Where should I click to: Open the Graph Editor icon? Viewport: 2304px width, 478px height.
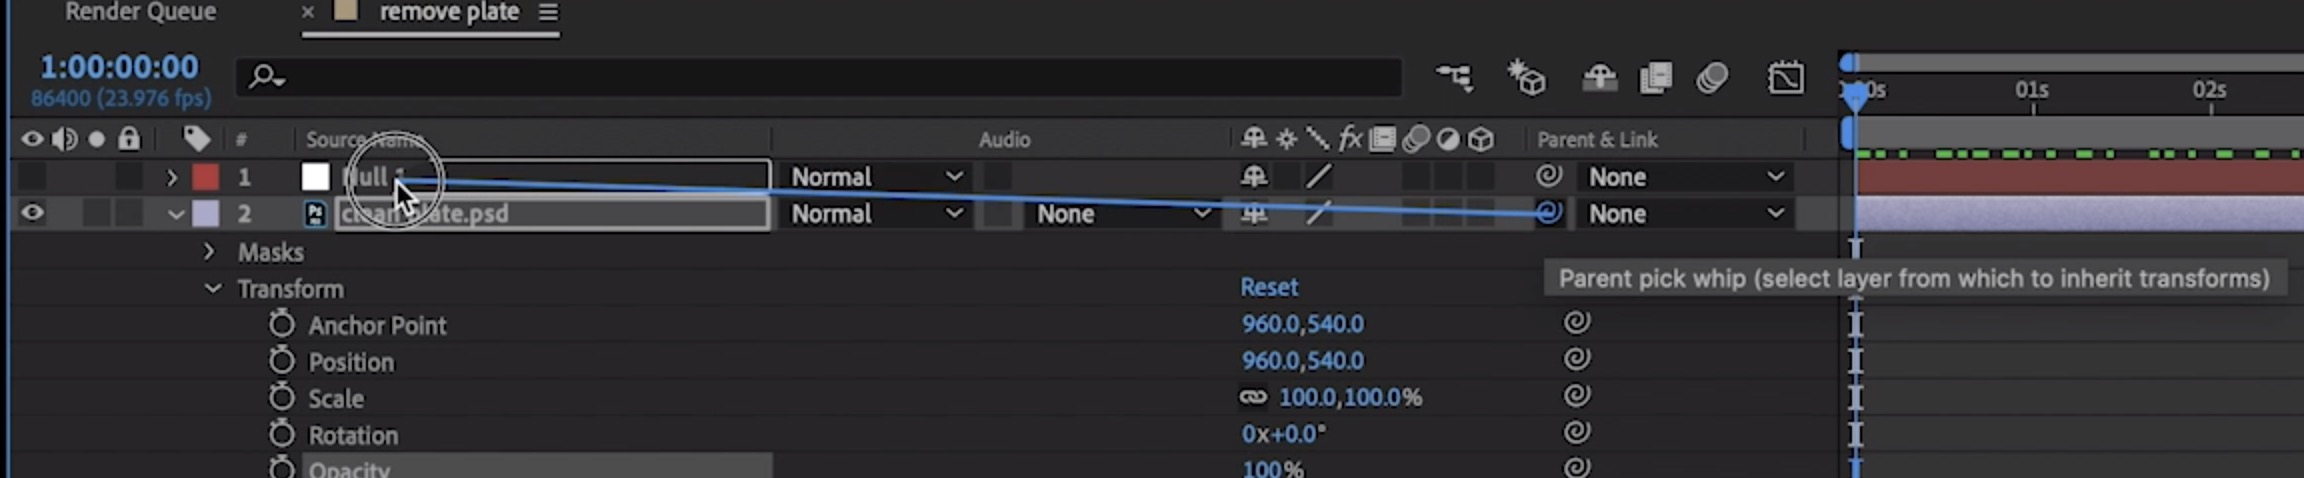[1785, 77]
